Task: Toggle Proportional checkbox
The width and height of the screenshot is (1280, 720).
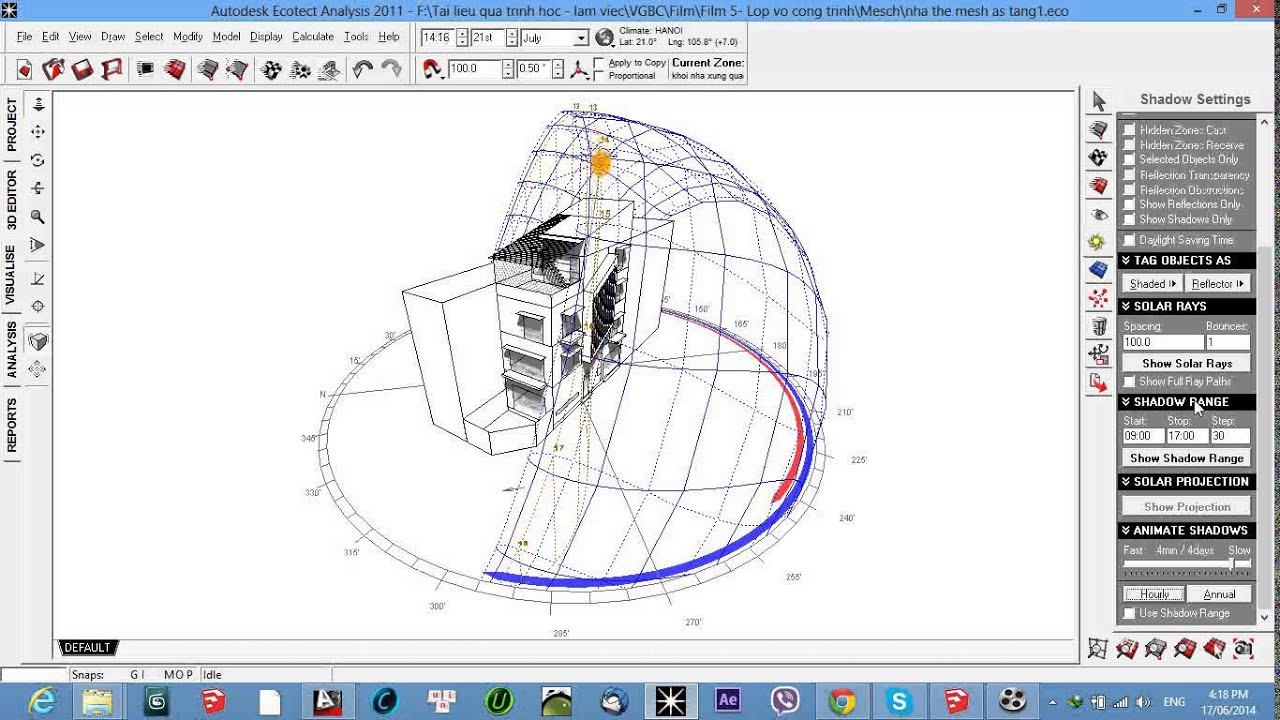Action: tap(599, 76)
